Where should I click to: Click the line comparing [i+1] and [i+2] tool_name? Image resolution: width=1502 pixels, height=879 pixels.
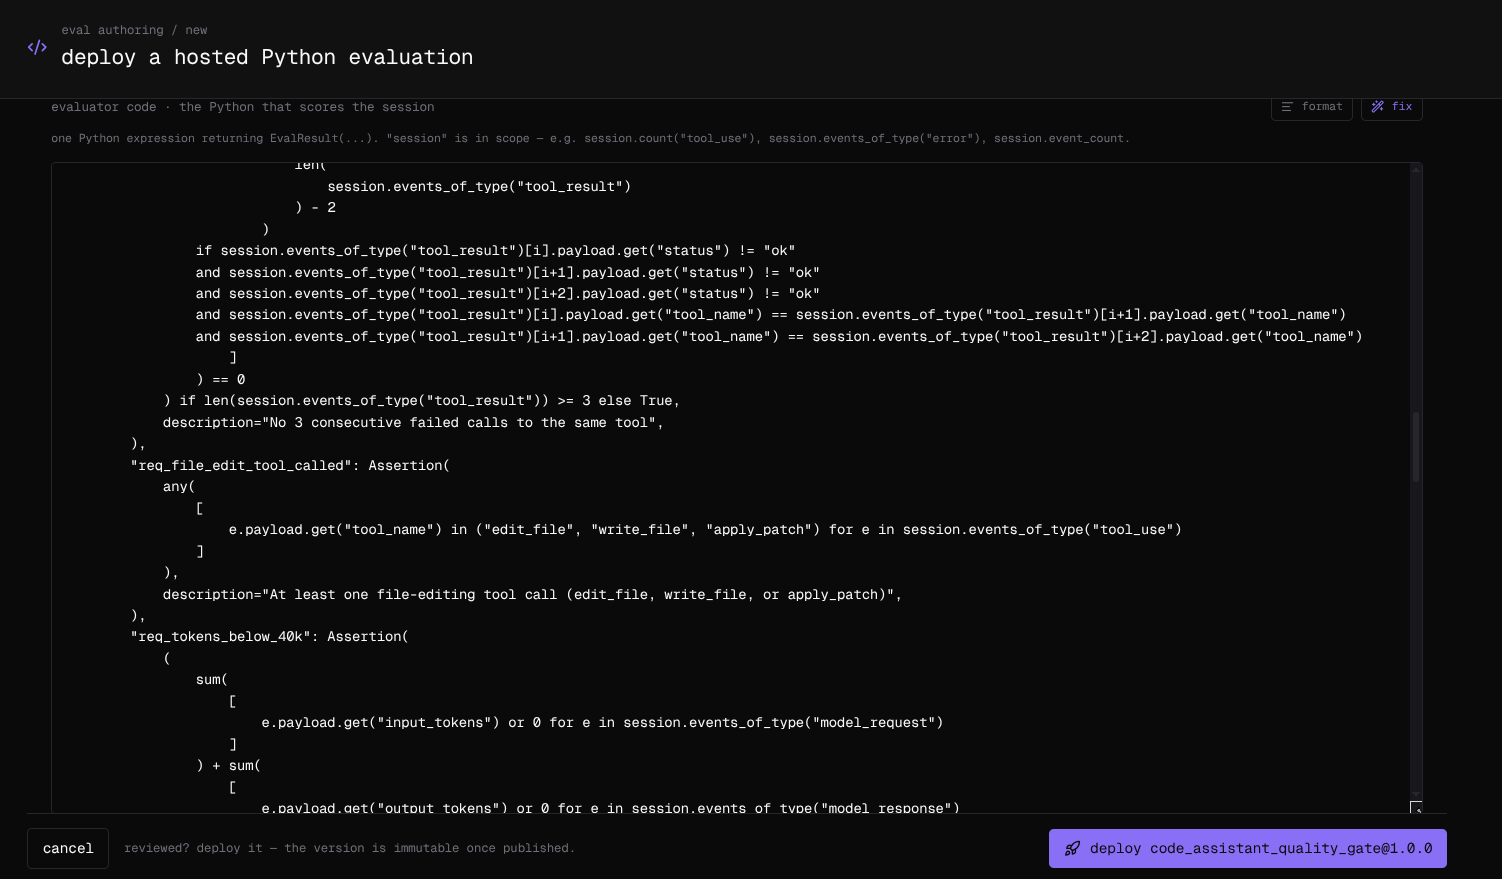coord(779,337)
